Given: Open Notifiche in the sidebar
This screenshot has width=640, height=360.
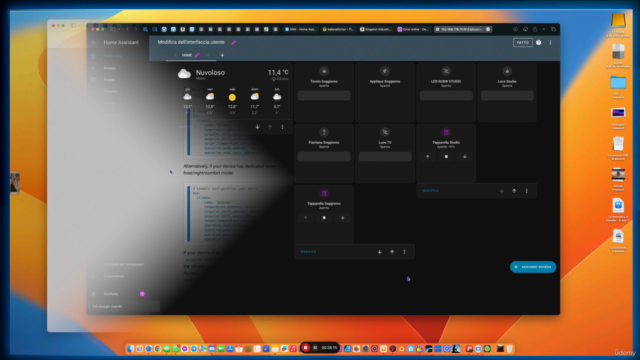Looking at the screenshot, I should tap(111, 294).
